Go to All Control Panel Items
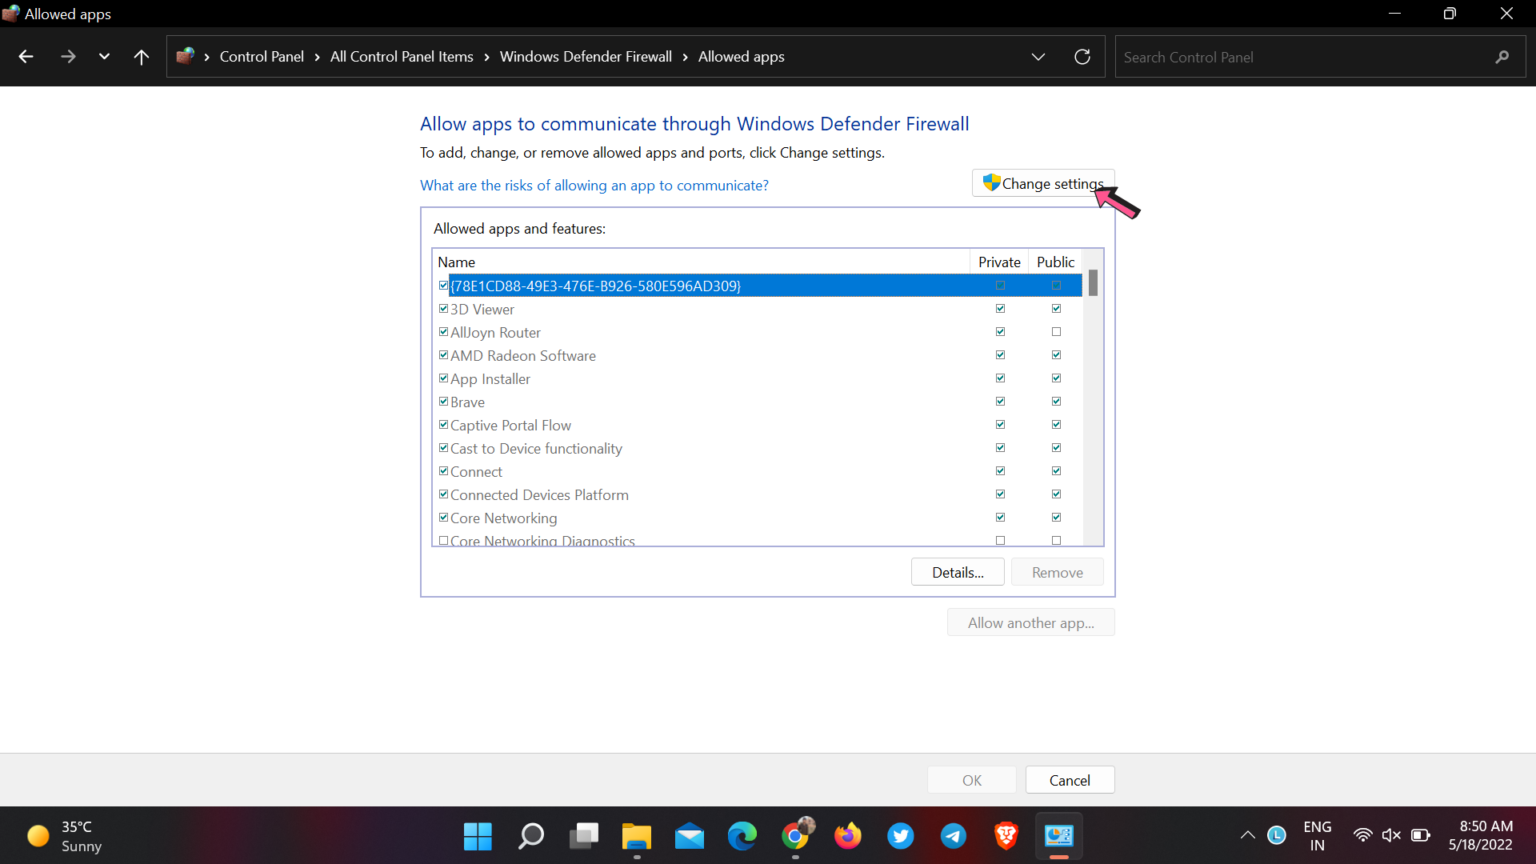 point(401,56)
